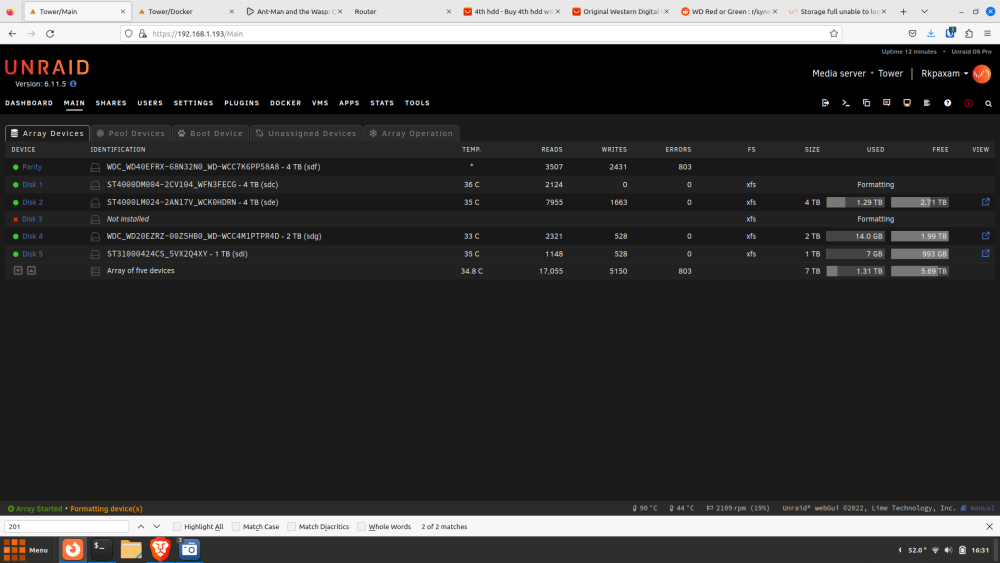Spin down all disks with down arrow button
The image size is (1000, 563).
coord(18,270)
